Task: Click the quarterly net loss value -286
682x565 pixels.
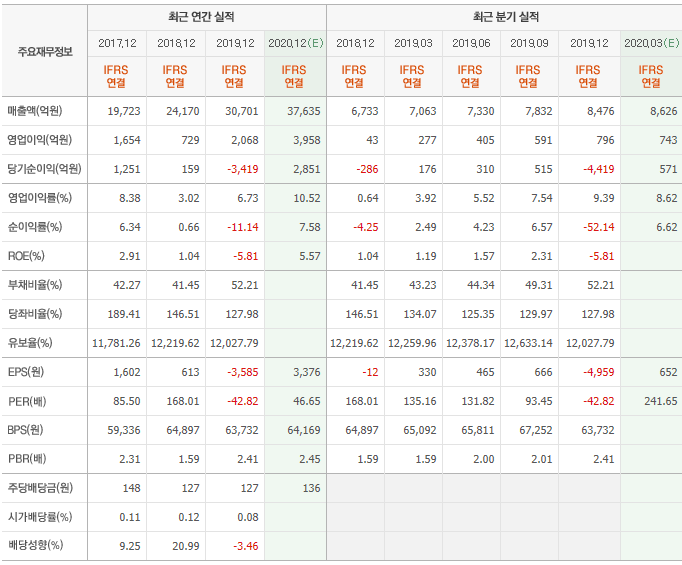Action: coord(367,169)
